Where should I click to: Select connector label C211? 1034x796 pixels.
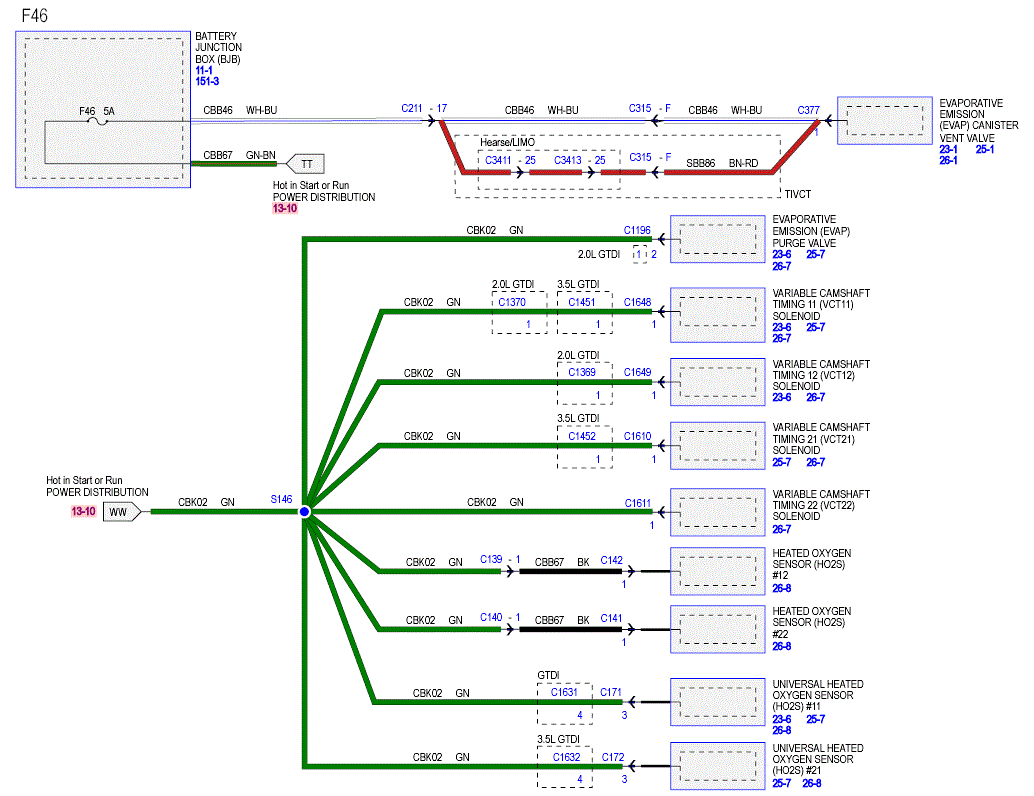[x=411, y=108]
